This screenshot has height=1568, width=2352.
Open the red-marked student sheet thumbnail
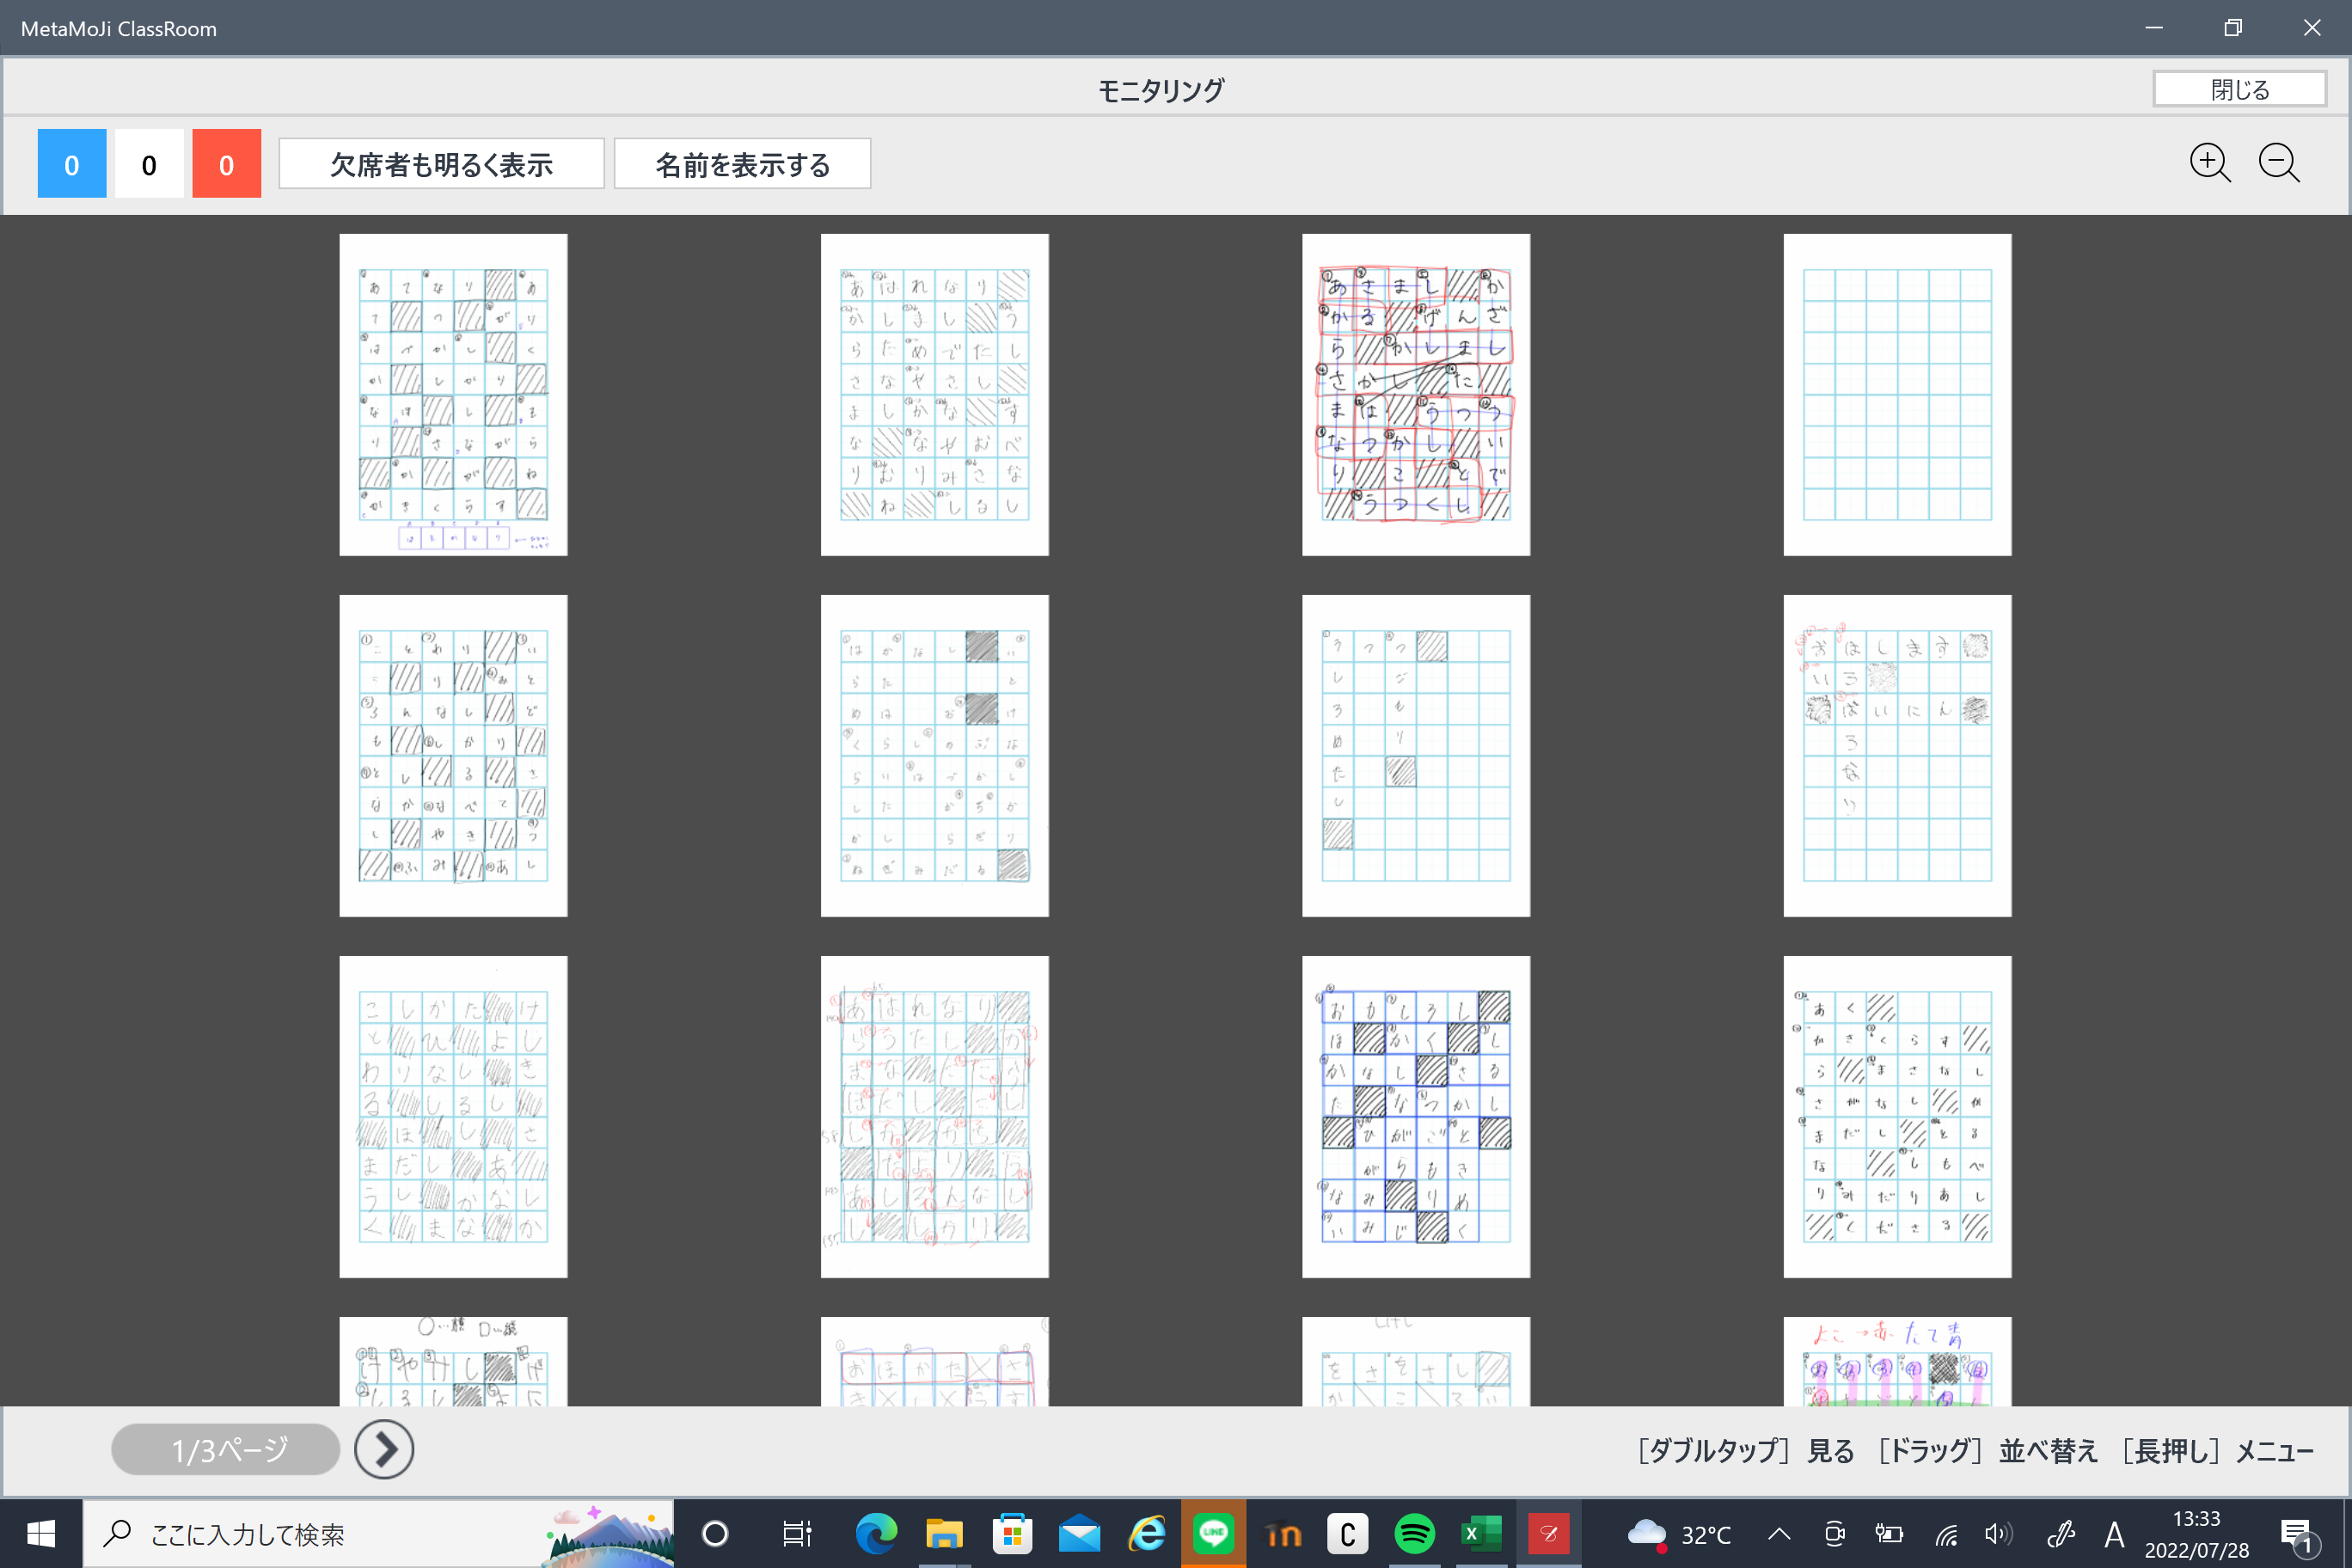pos(1415,395)
